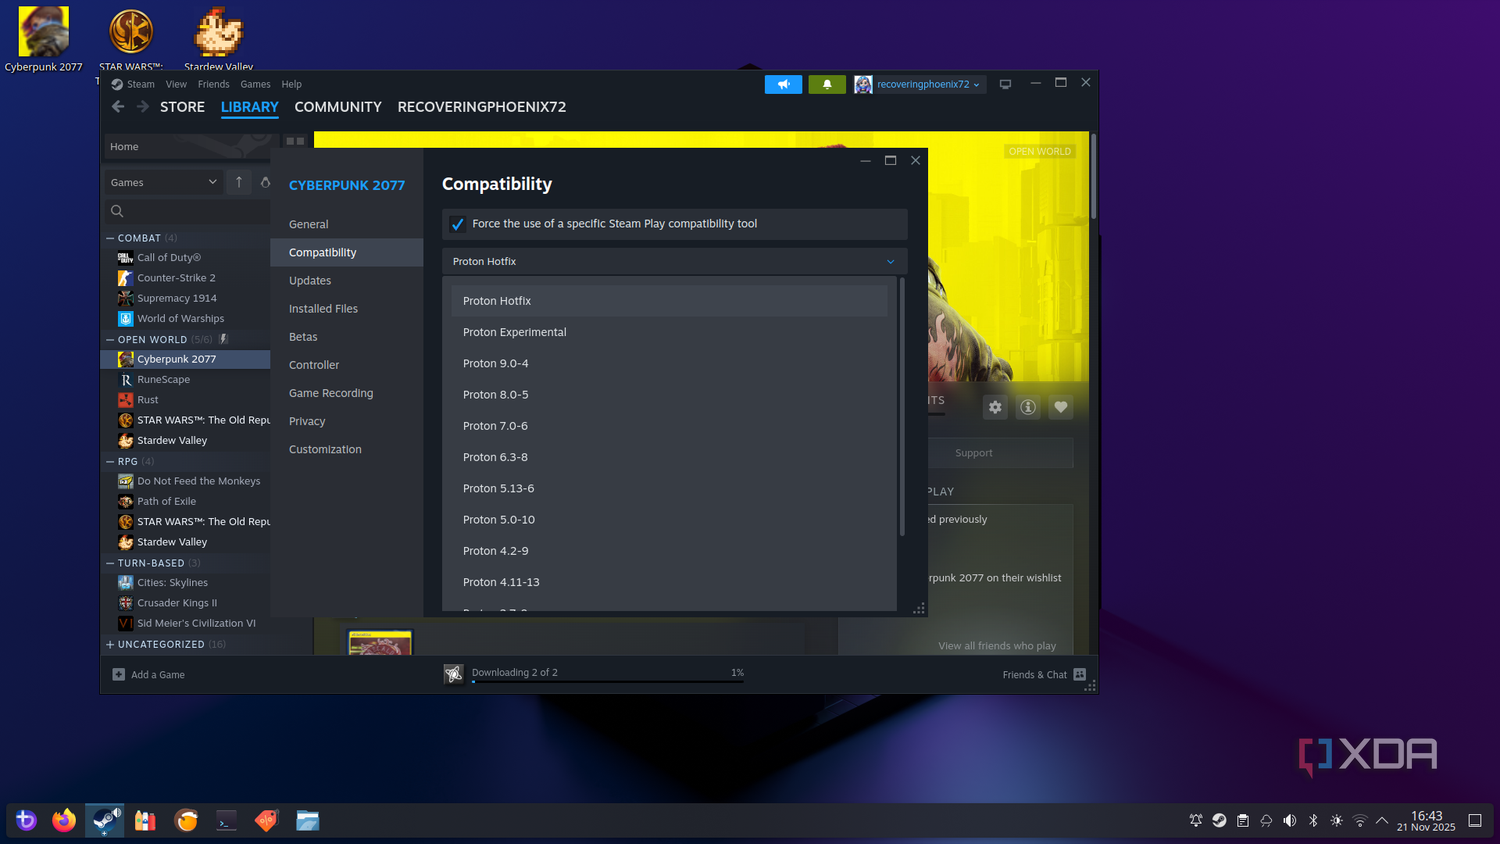Image resolution: width=1500 pixels, height=844 pixels.
Task: Go forward with the right arrow
Action: click(x=143, y=107)
